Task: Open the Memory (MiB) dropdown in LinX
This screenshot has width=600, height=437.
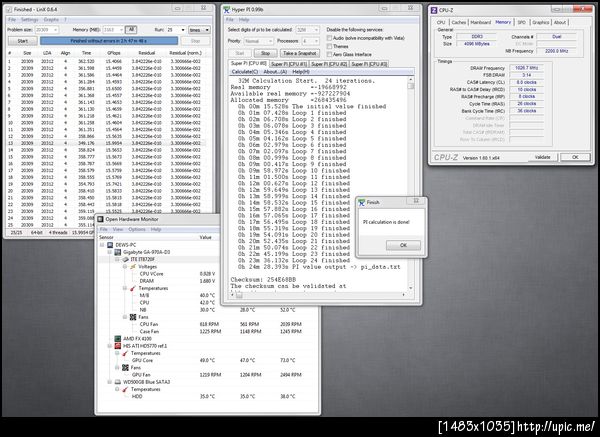Action: pyautogui.click(x=113, y=30)
